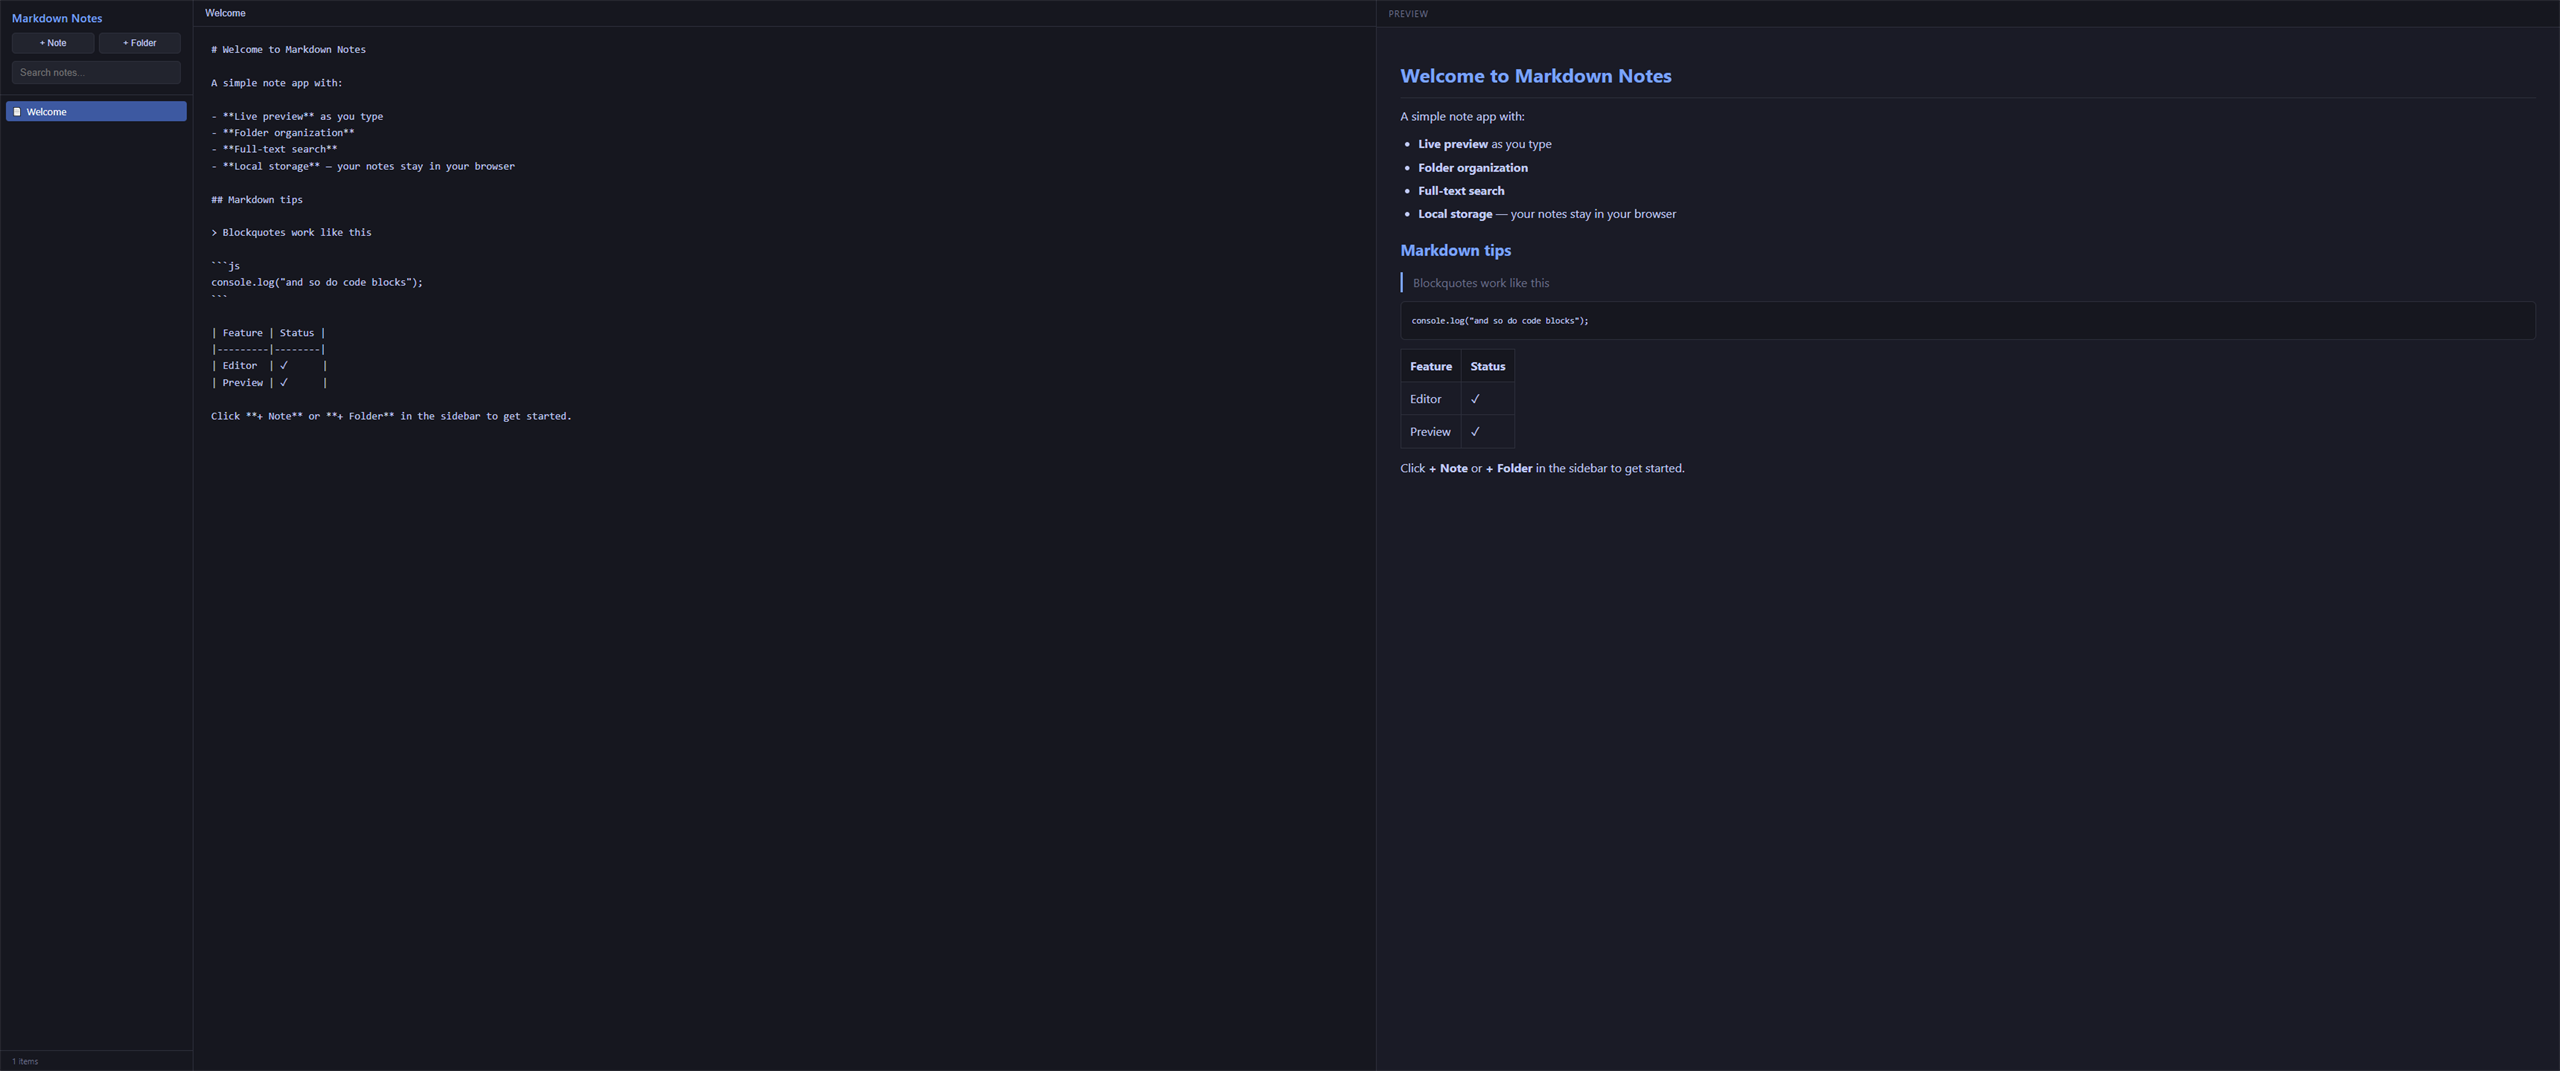Viewport: 2560px width, 1071px height.
Task: Click editor line '| Feature | Status |'
Action: [x=268, y=333]
